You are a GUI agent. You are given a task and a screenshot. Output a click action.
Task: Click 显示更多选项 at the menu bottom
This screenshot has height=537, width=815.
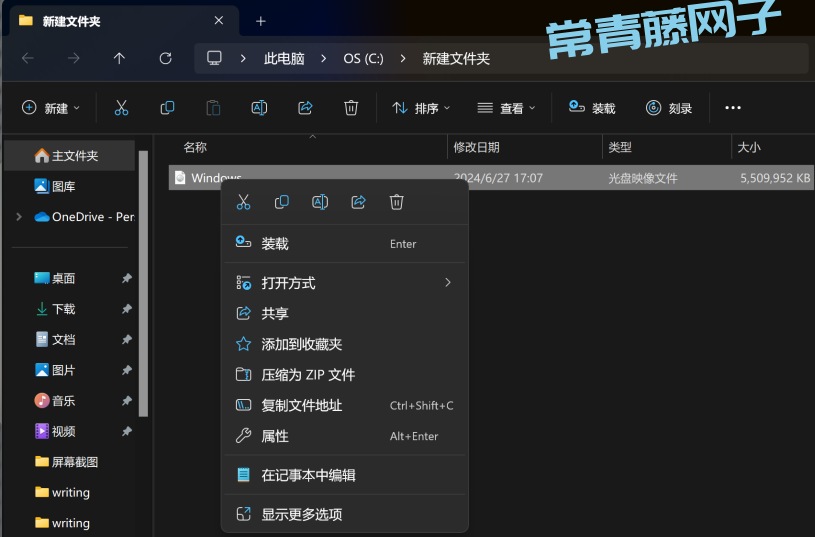(x=301, y=515)
